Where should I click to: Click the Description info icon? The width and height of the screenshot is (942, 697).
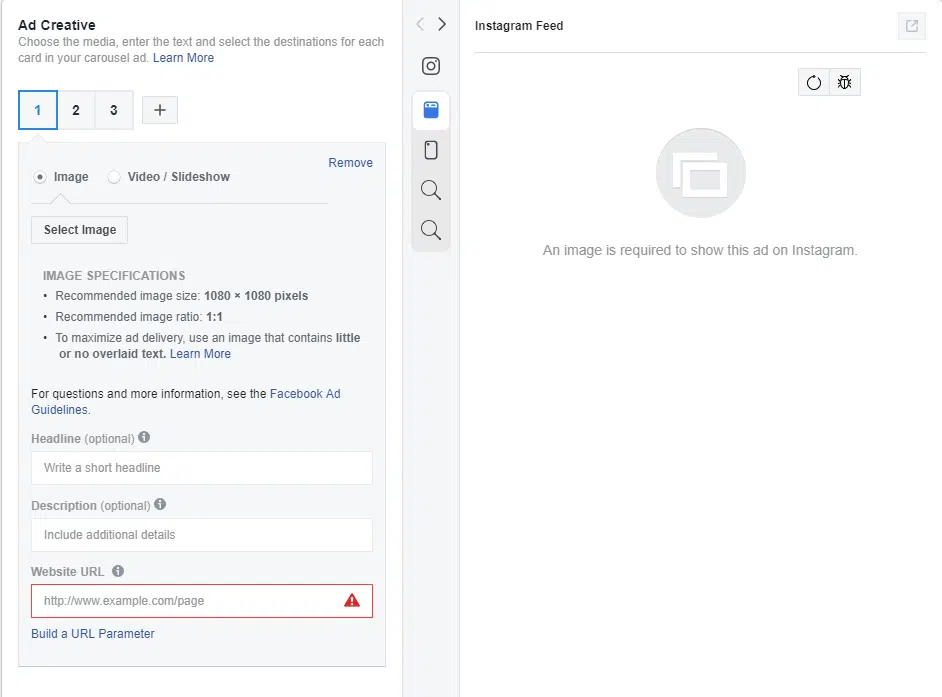(160, 504)
